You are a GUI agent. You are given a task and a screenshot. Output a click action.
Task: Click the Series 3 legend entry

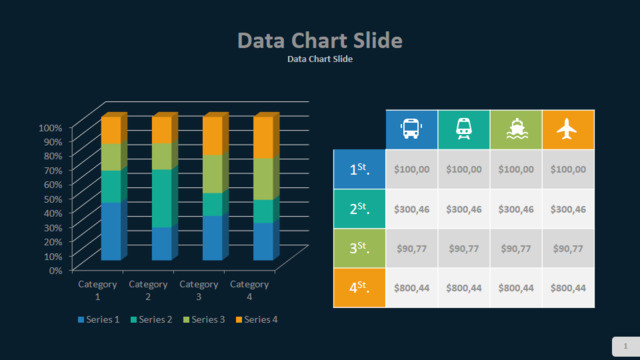[x=204, y=320]
